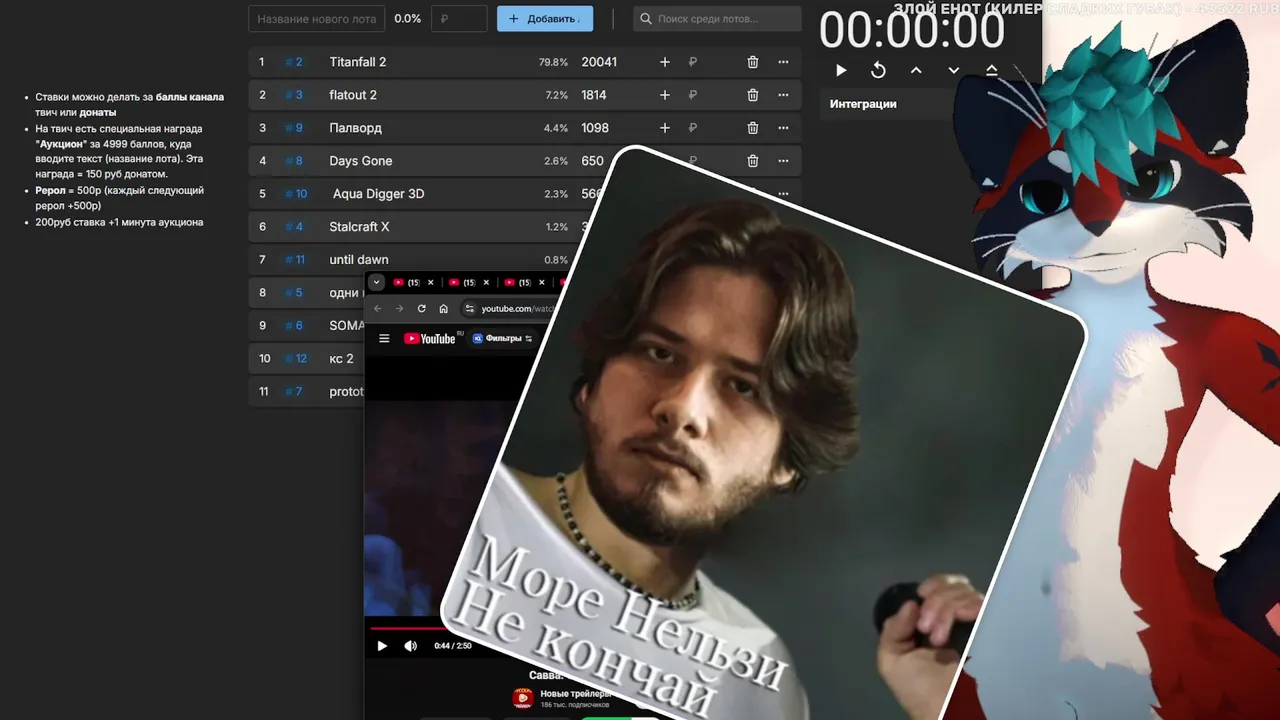
Task: Start the auction timer with play icon
Action: pos(841,70)
